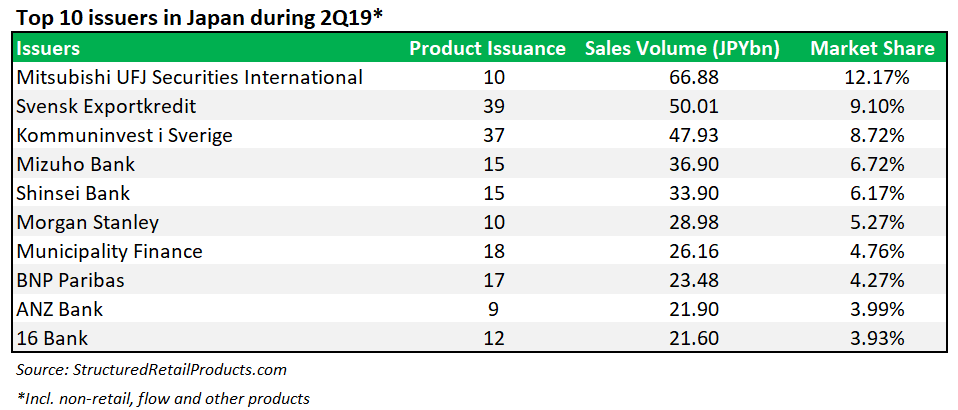The width and height of the screenshot is (958, 410).
Task: Click the Product Issuance column header
Action: coord(487,48)
